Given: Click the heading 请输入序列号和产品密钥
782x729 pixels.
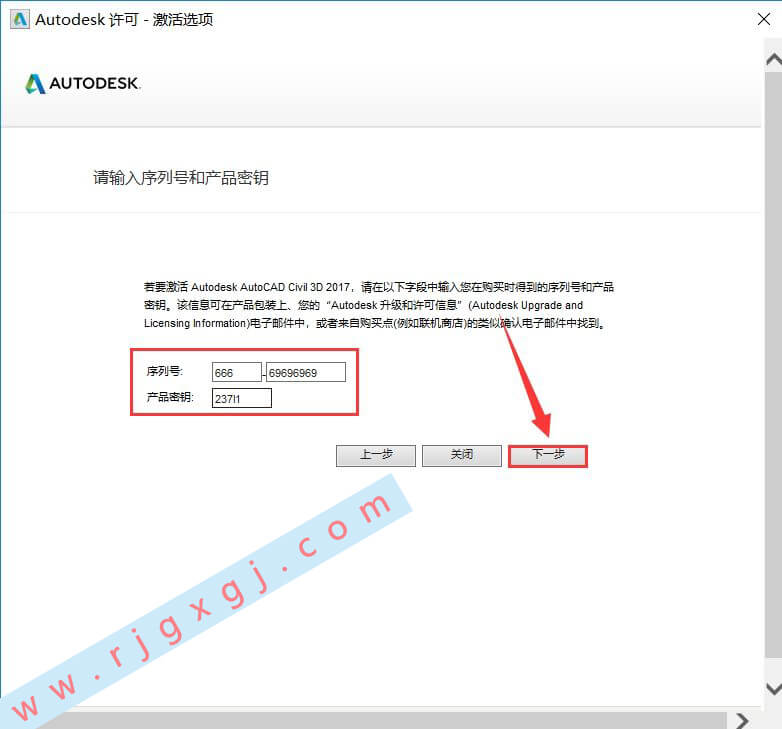Looking at the screenshot, I should coord(181,178).
